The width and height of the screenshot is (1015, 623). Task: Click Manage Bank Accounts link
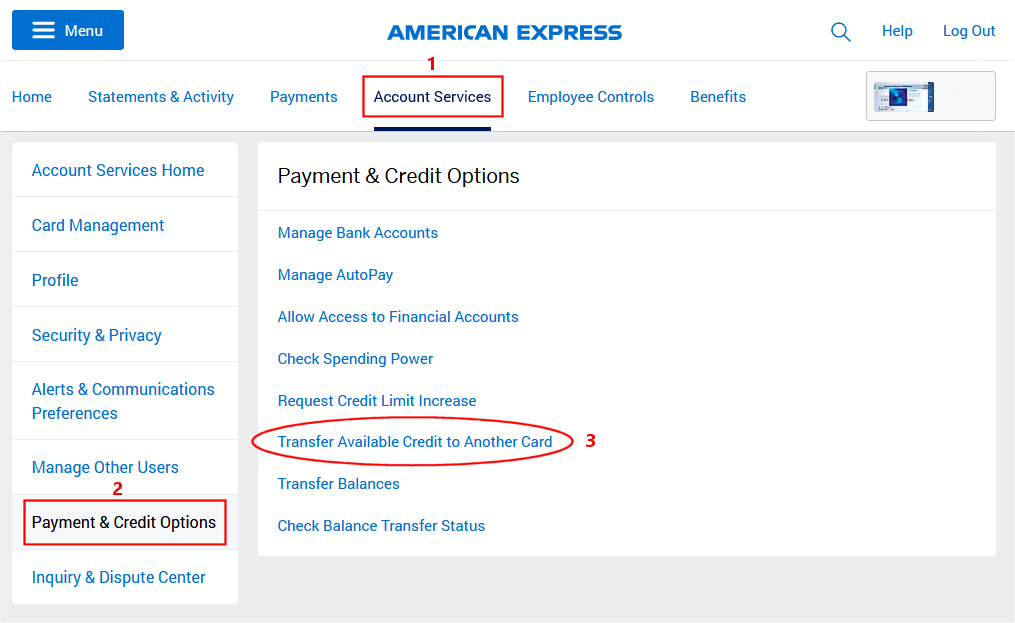click(357, 233)
